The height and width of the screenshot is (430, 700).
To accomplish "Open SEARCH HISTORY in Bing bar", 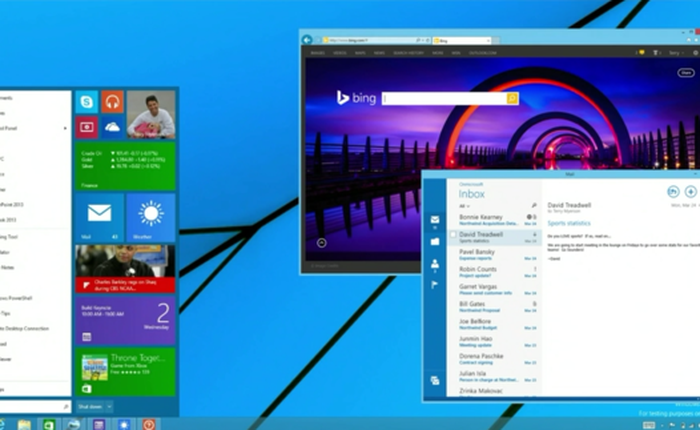I will (408, 53).
